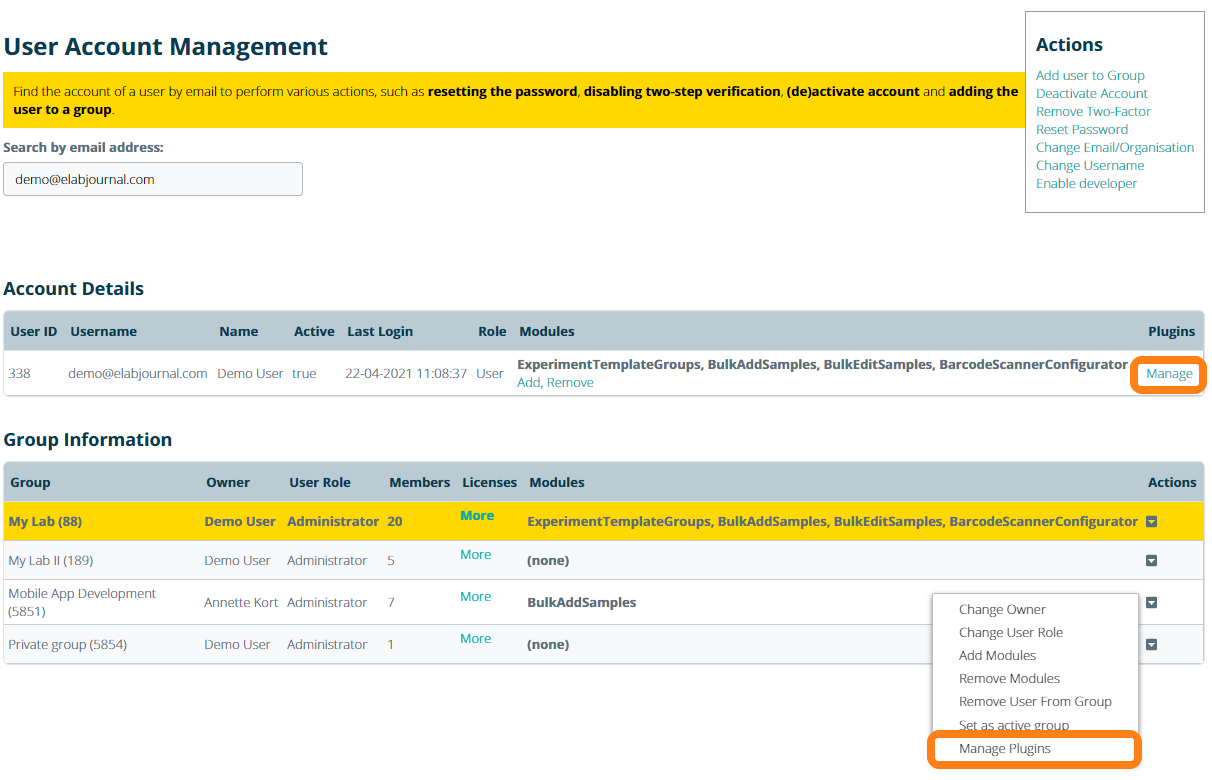Expand actions arrow for Private group row
The width and height of the screenshot is (1212, 780).
pos(1151,645)
